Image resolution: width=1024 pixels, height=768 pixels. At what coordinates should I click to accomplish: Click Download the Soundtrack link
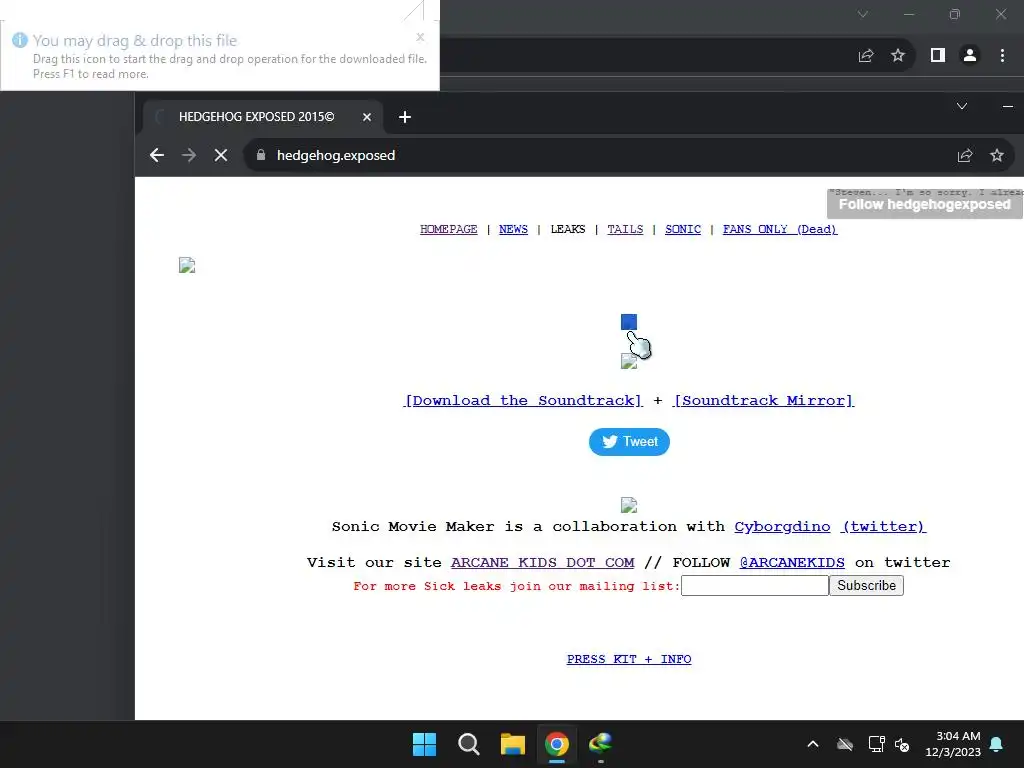pos(523,400)
